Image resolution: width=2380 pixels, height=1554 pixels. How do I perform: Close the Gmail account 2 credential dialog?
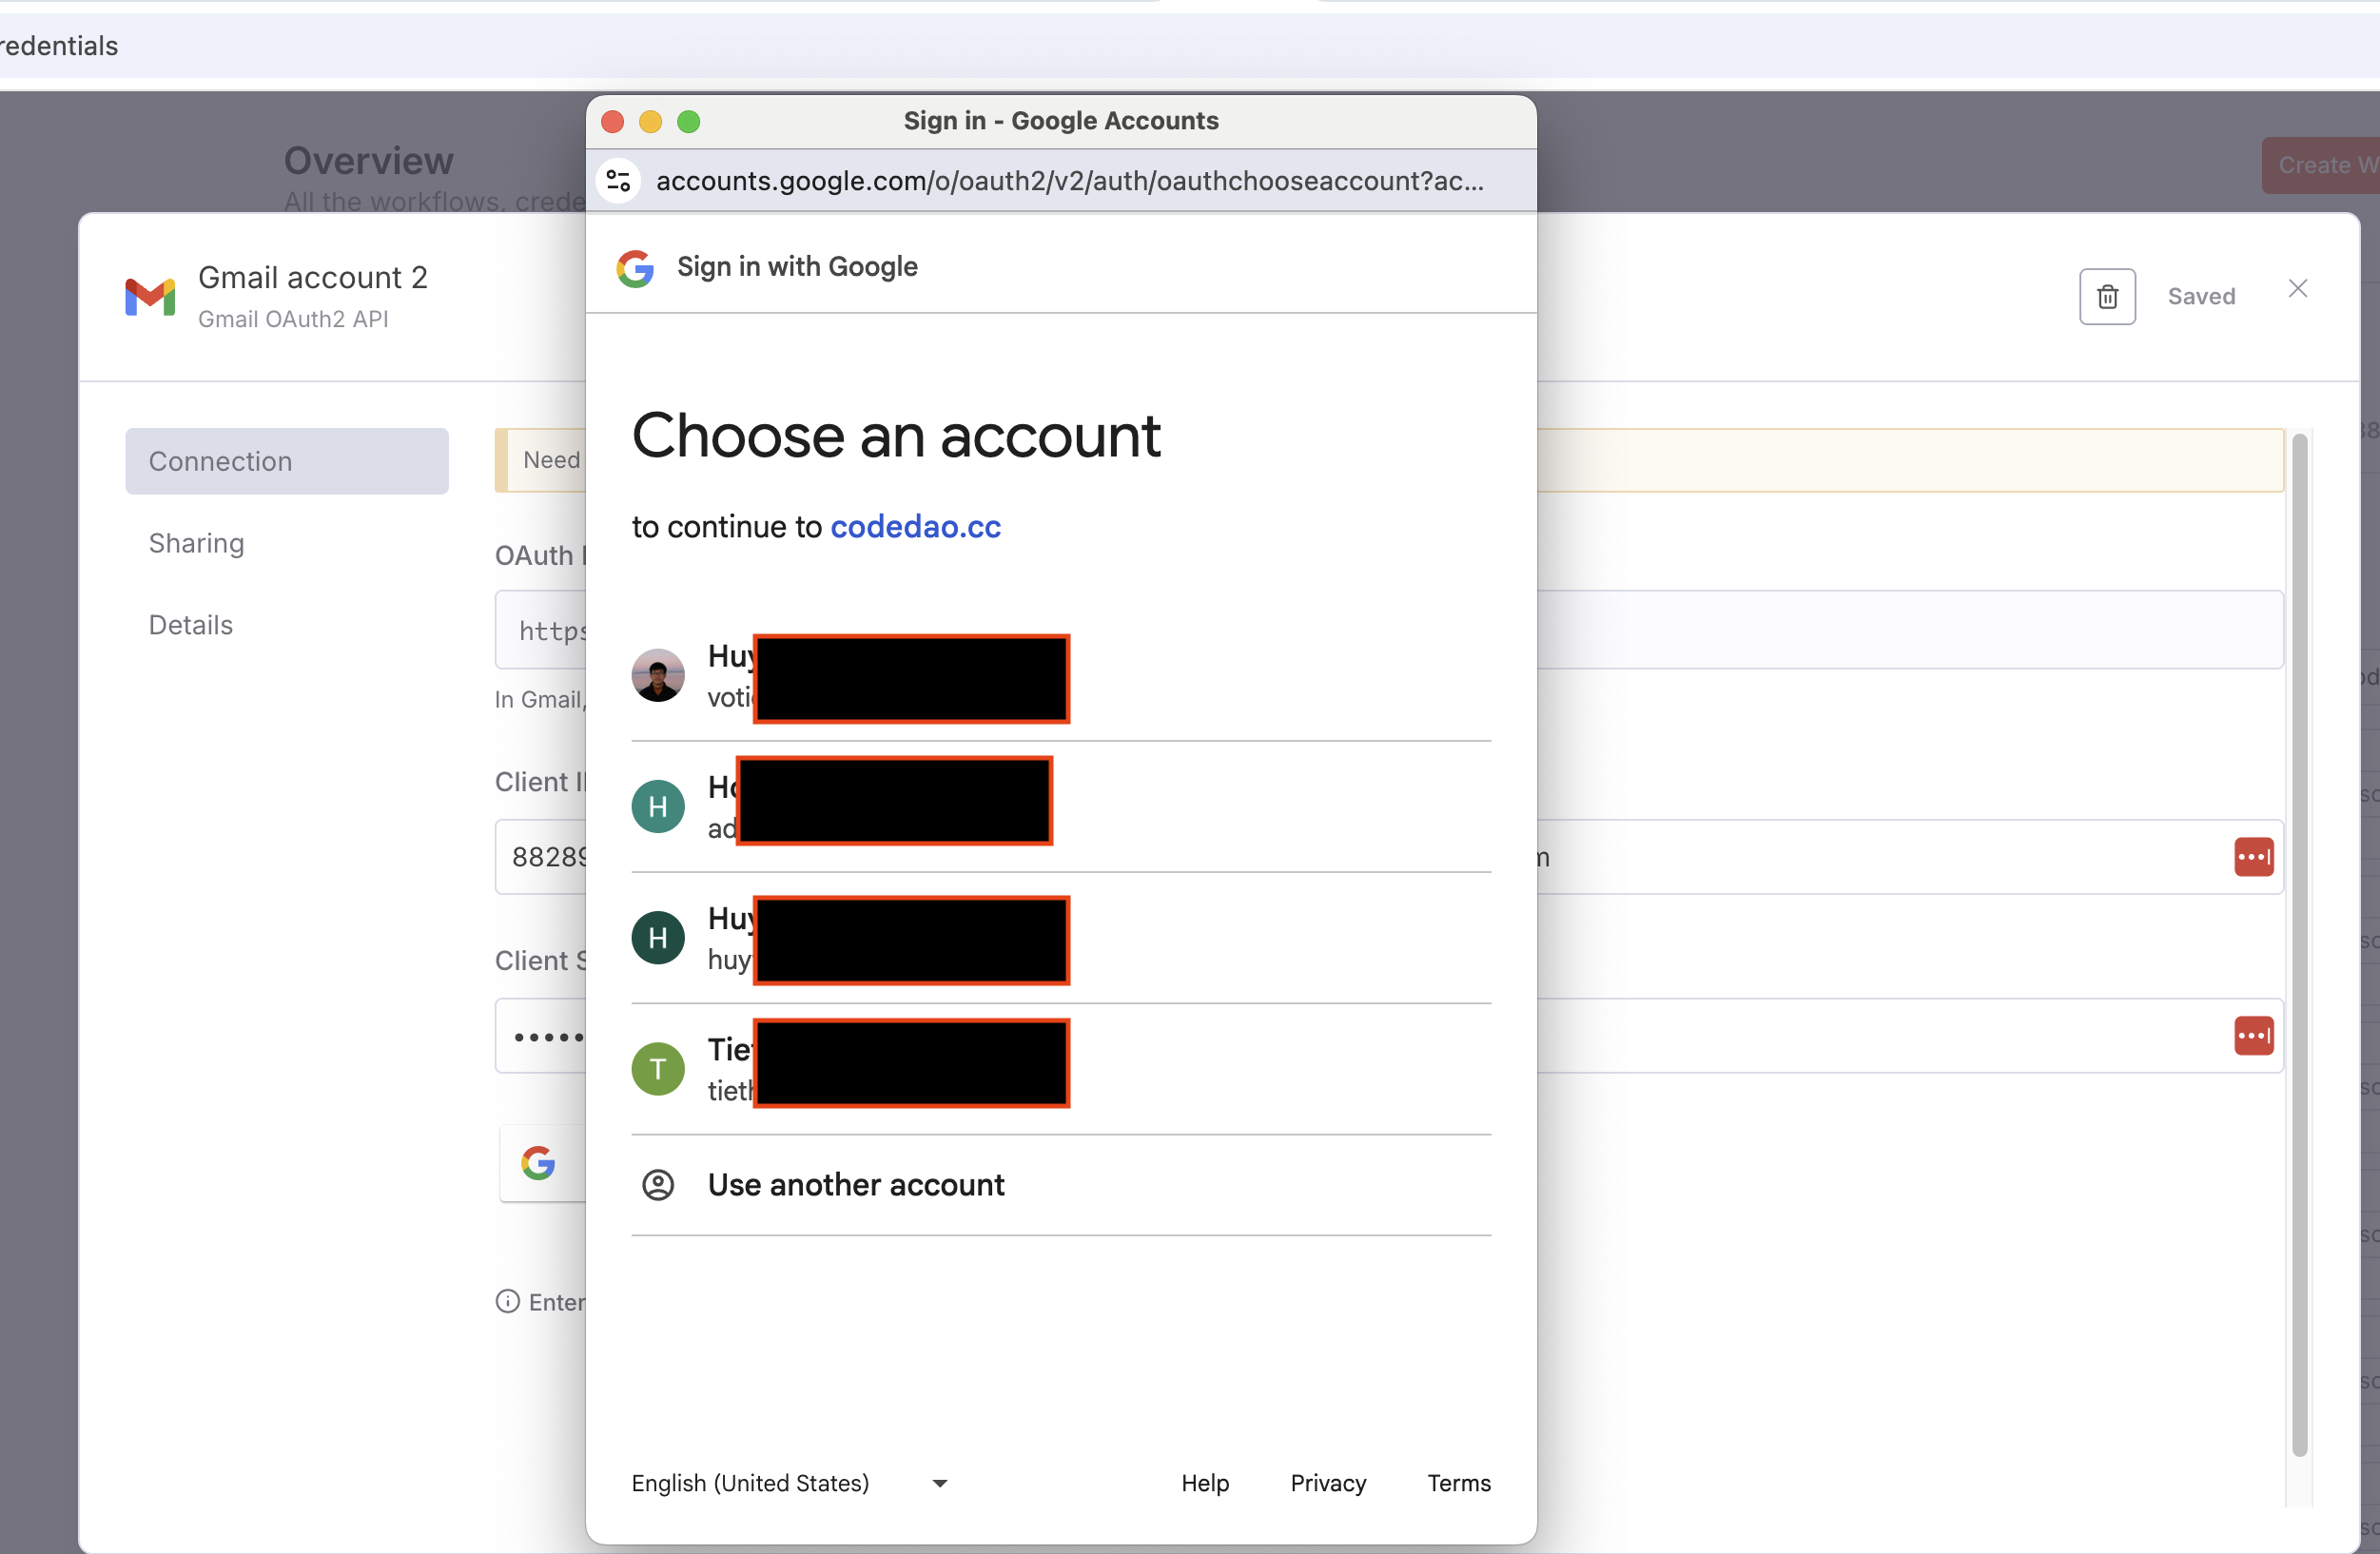[2298, 289]
